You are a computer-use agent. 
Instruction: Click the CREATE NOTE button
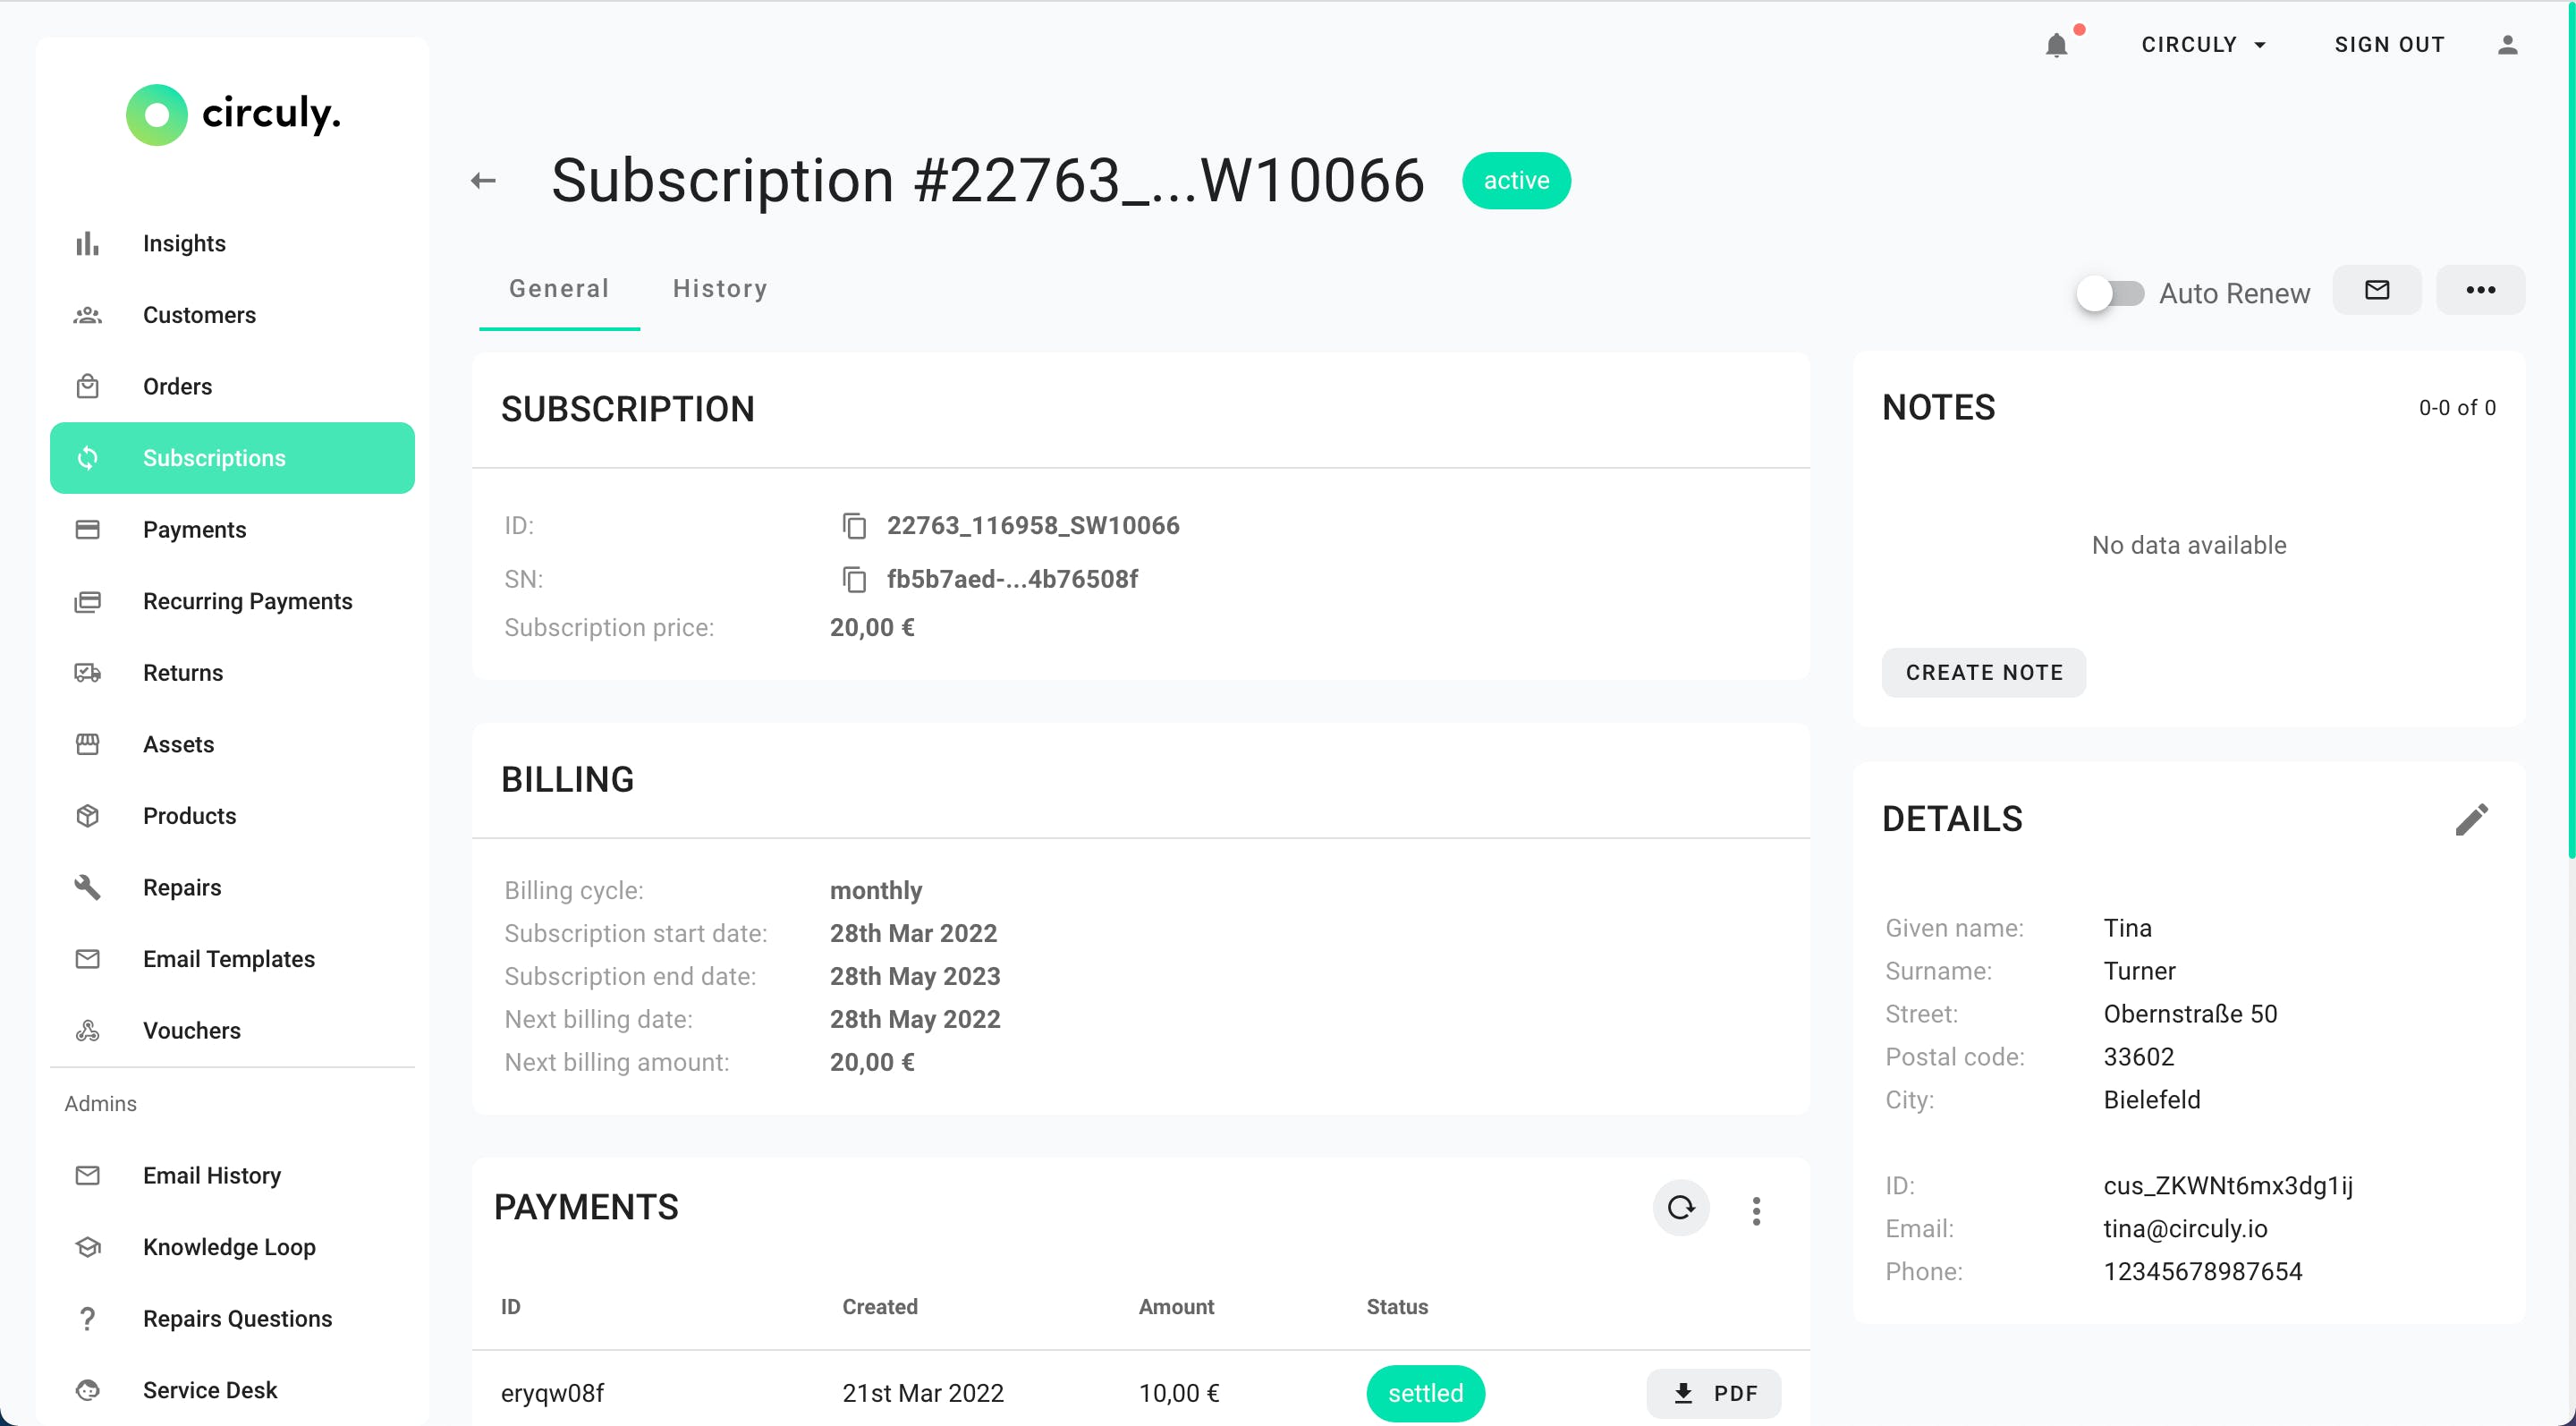[x=1984, y=672]
